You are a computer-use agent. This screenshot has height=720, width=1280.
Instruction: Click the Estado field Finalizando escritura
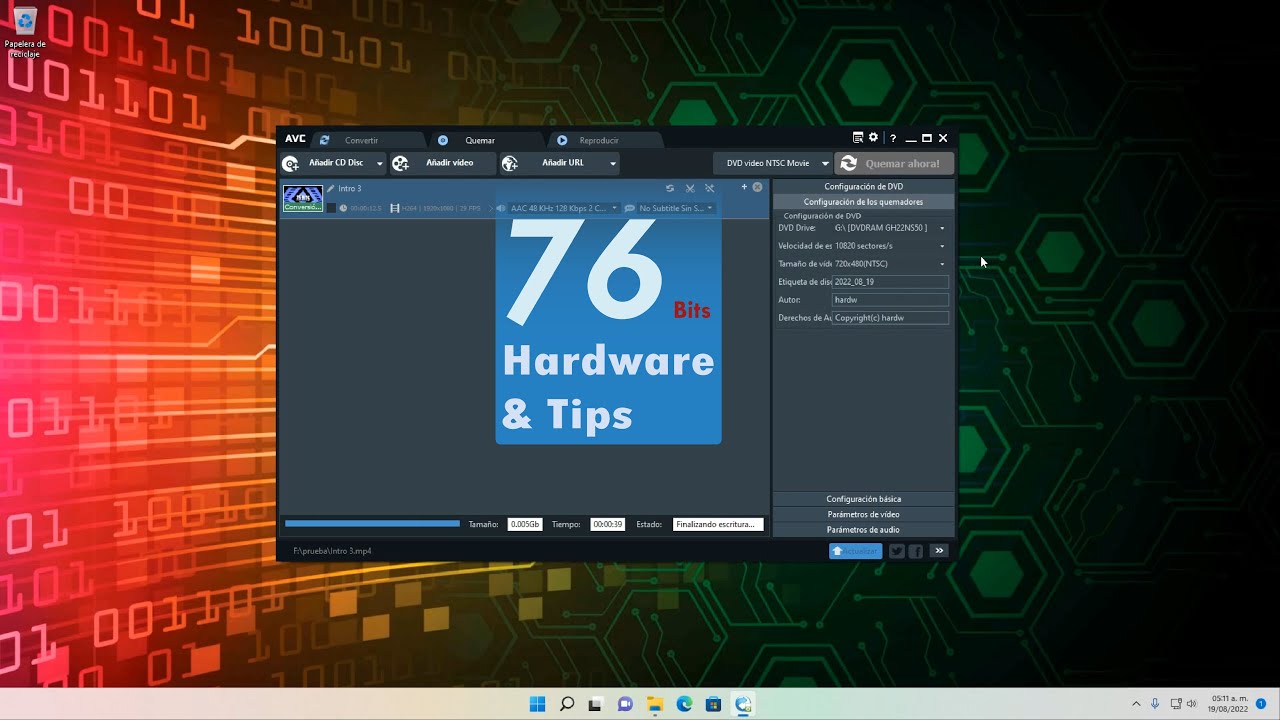(718, 524)
